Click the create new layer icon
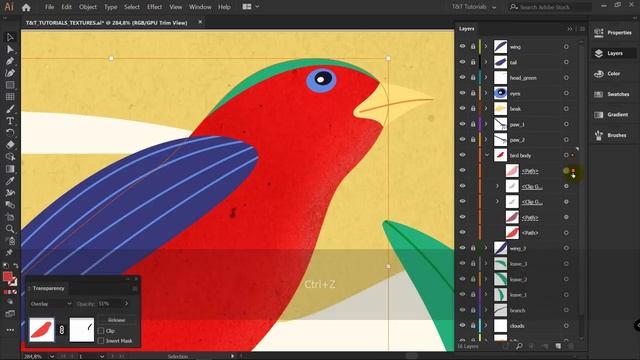The width and height of the screenshot is (640, 360). coord(558,346)
